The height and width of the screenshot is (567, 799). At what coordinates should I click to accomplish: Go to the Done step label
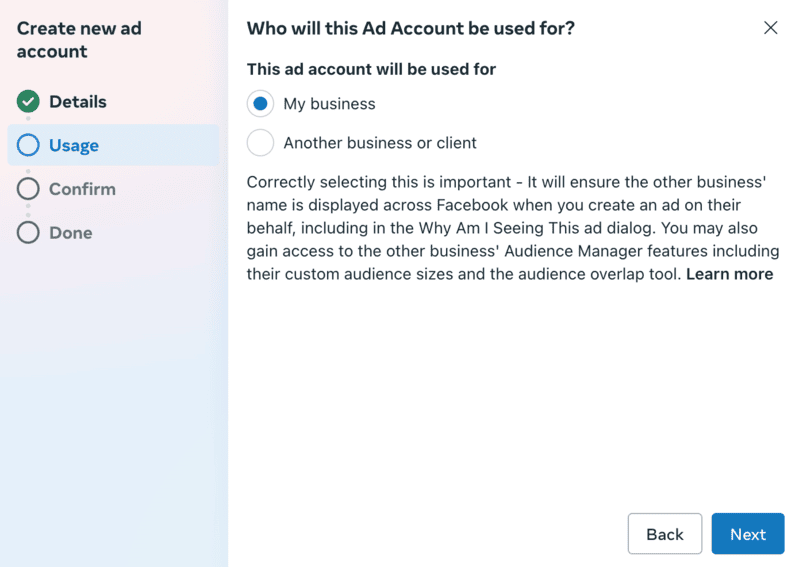pos(71,233)
